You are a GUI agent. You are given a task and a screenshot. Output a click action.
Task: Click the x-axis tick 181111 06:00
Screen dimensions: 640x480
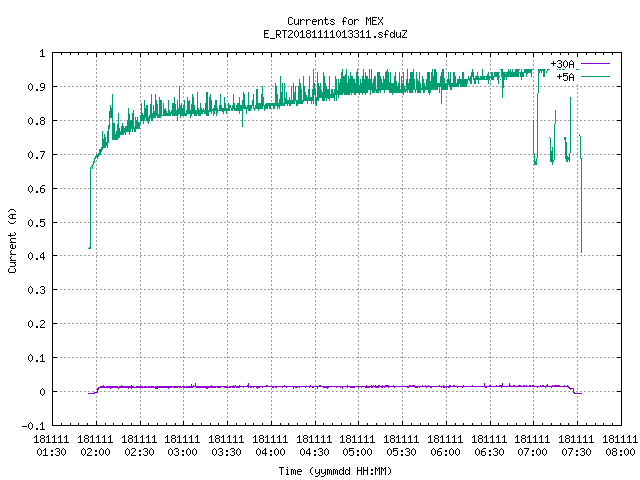(445, 446)
